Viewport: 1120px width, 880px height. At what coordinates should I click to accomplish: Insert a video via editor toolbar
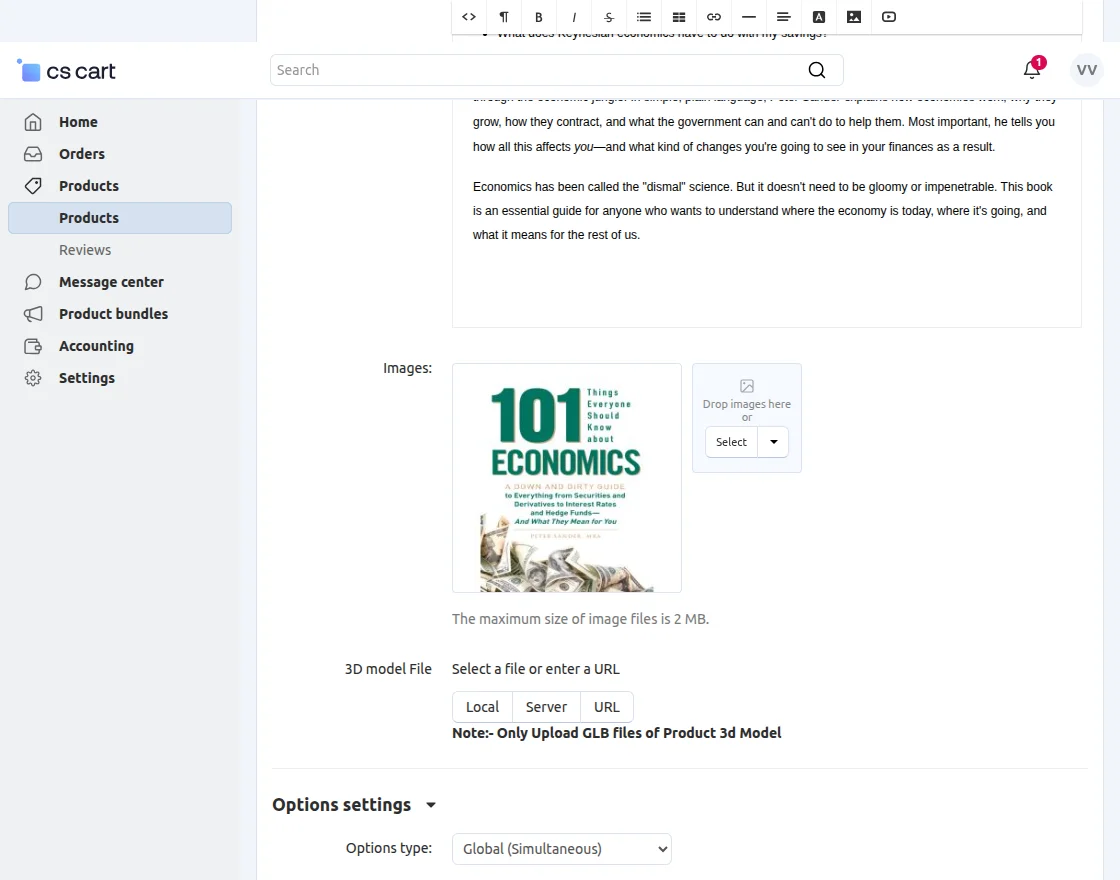click(889, 17)
